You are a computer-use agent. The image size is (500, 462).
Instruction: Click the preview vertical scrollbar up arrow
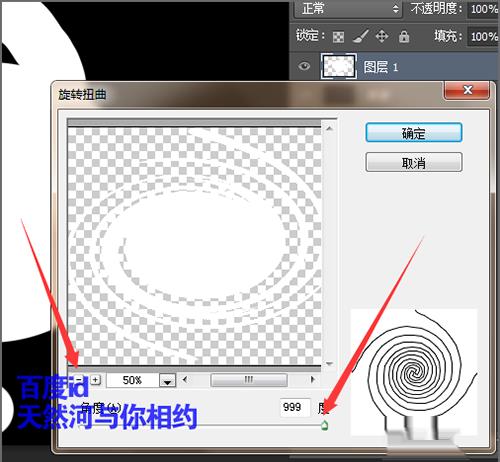tap(329, 128)
